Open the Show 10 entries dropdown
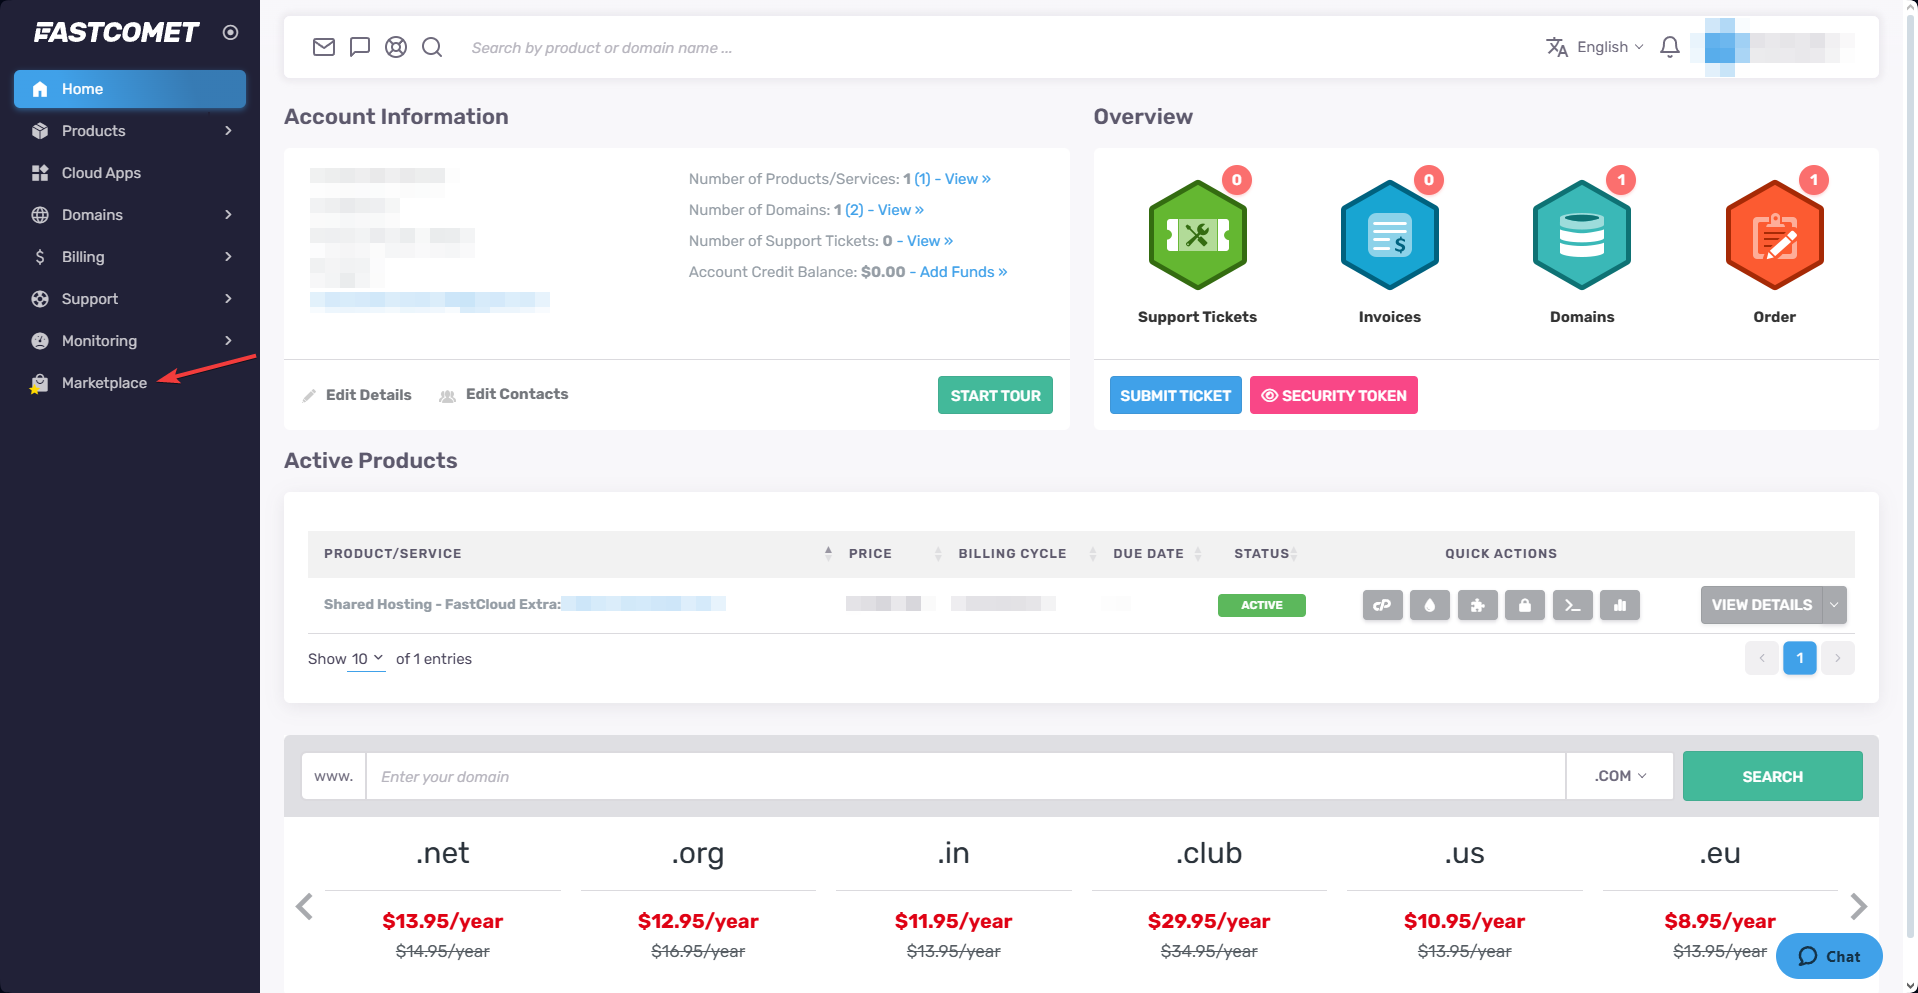1918x993 pixels. pyautogui.click(x=366, y=659)
